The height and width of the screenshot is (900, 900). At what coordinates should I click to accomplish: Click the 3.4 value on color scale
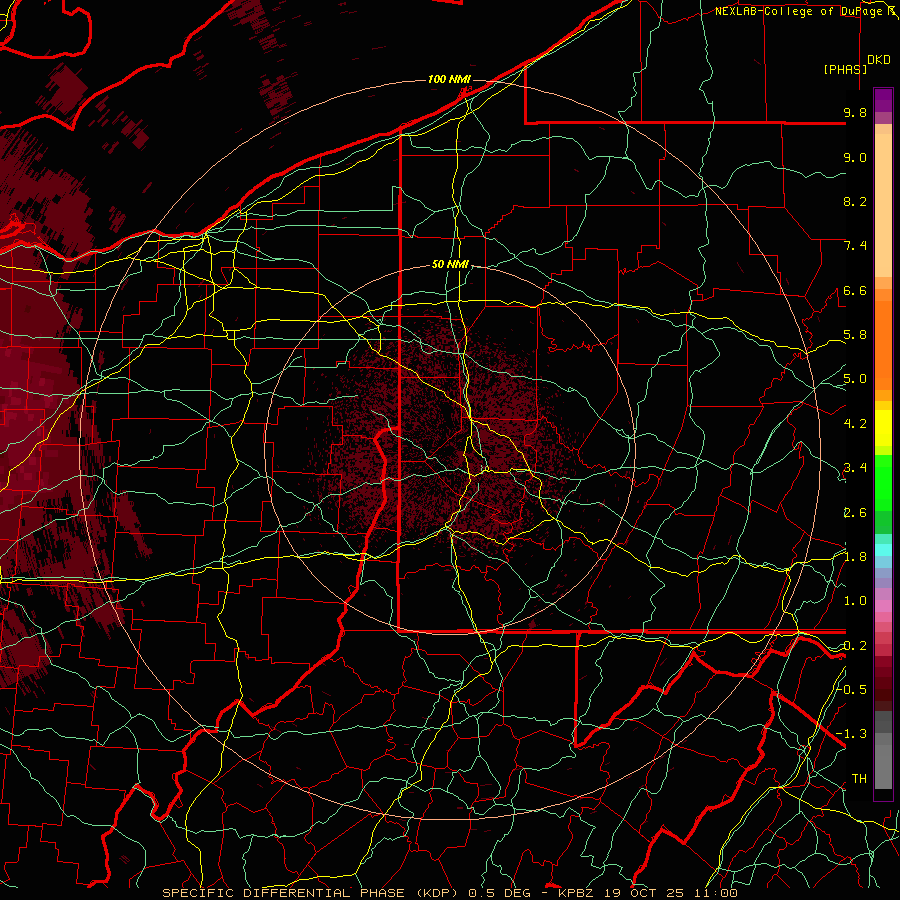855,468
